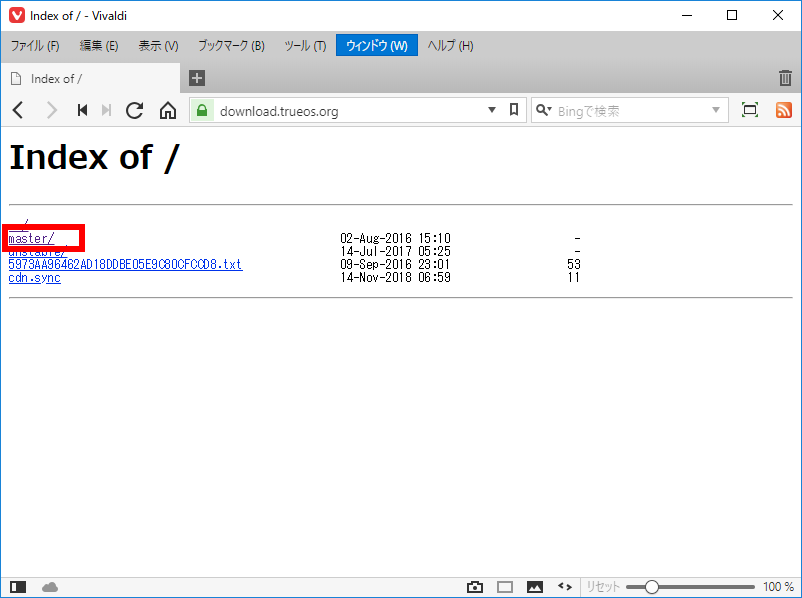Minimize the Vivaldi window
This screenshot has height=598, width=802.
[x=687, y=15]
